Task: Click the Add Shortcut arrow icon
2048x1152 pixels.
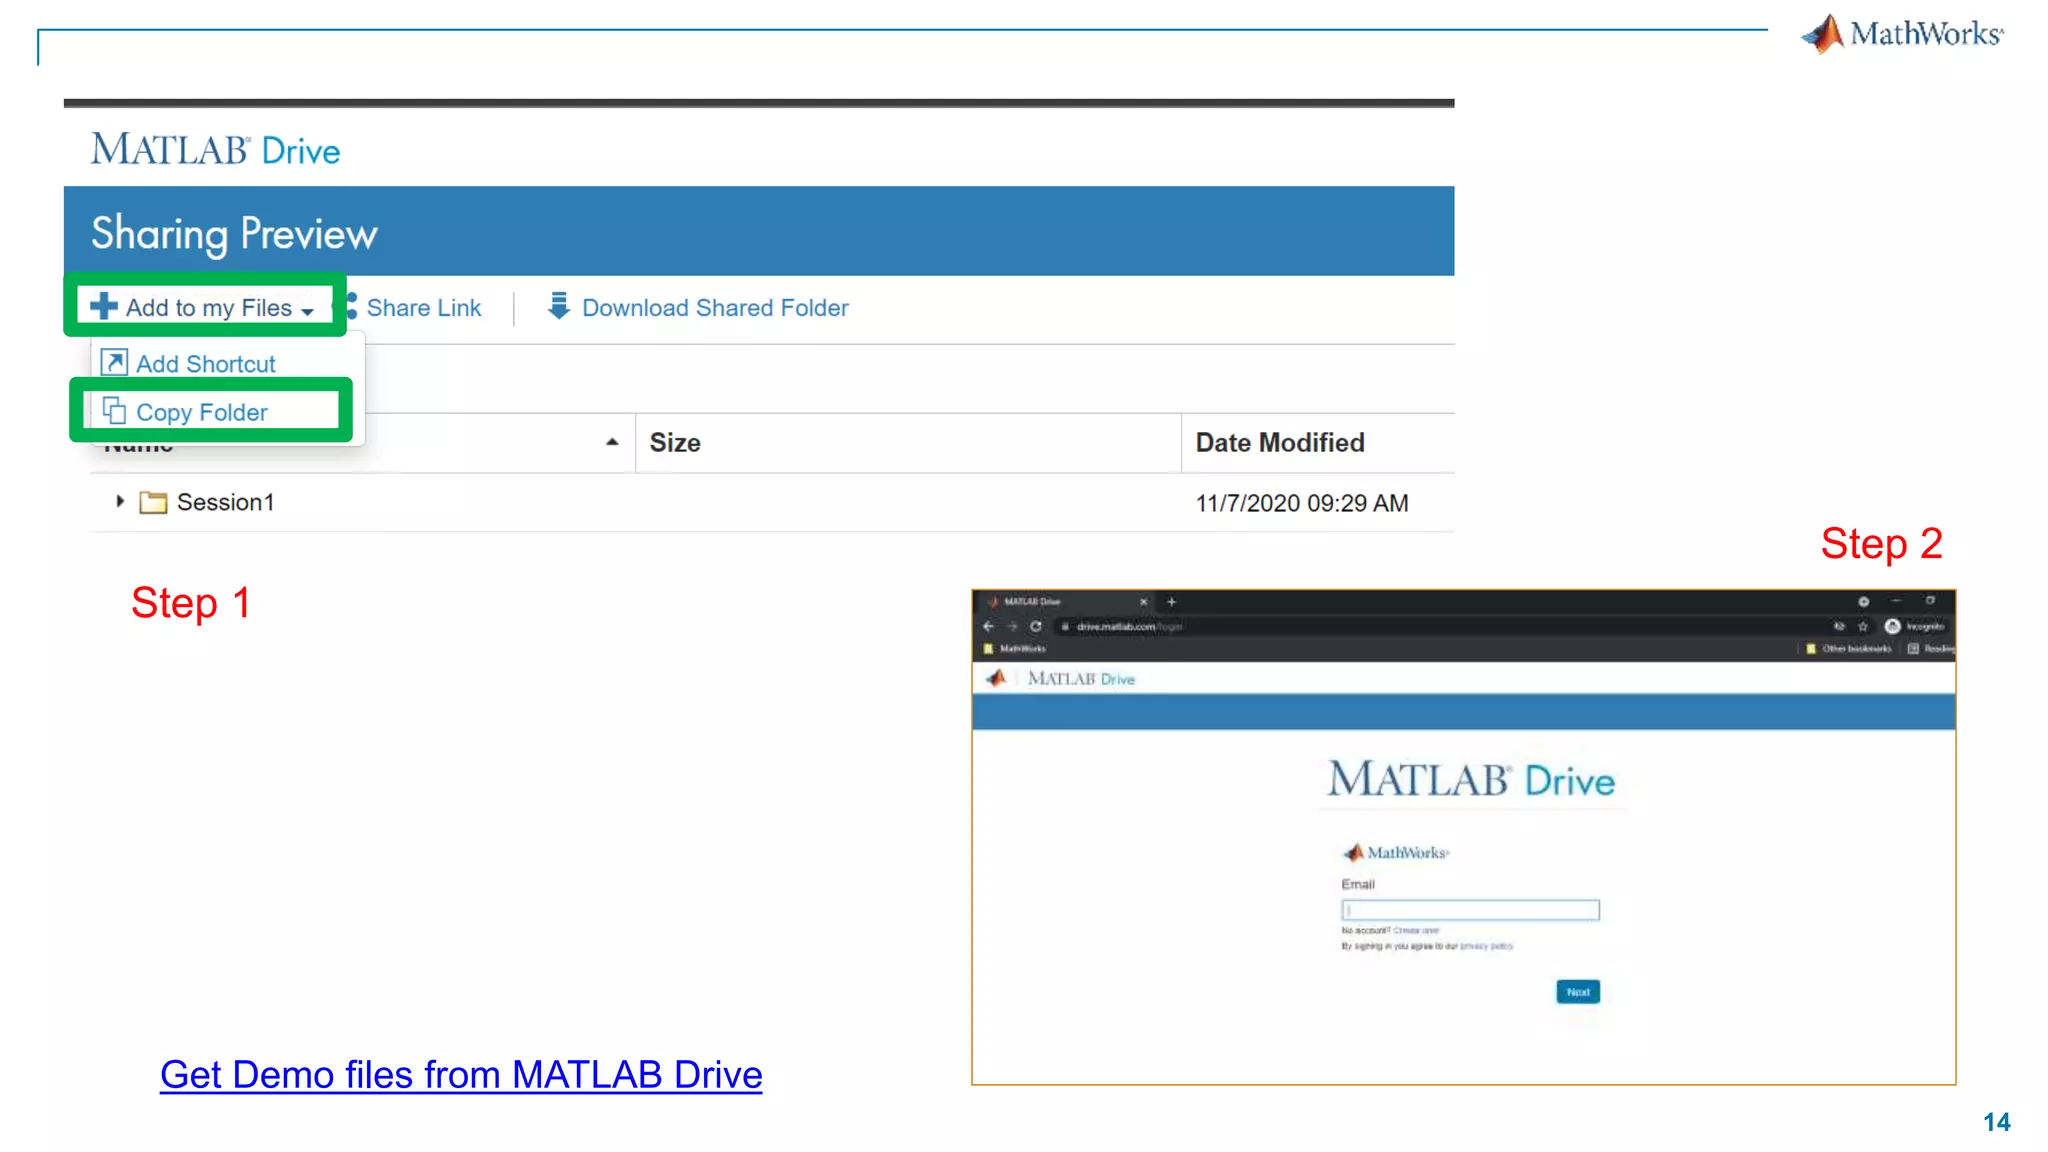Action: (x=114, y=362)
